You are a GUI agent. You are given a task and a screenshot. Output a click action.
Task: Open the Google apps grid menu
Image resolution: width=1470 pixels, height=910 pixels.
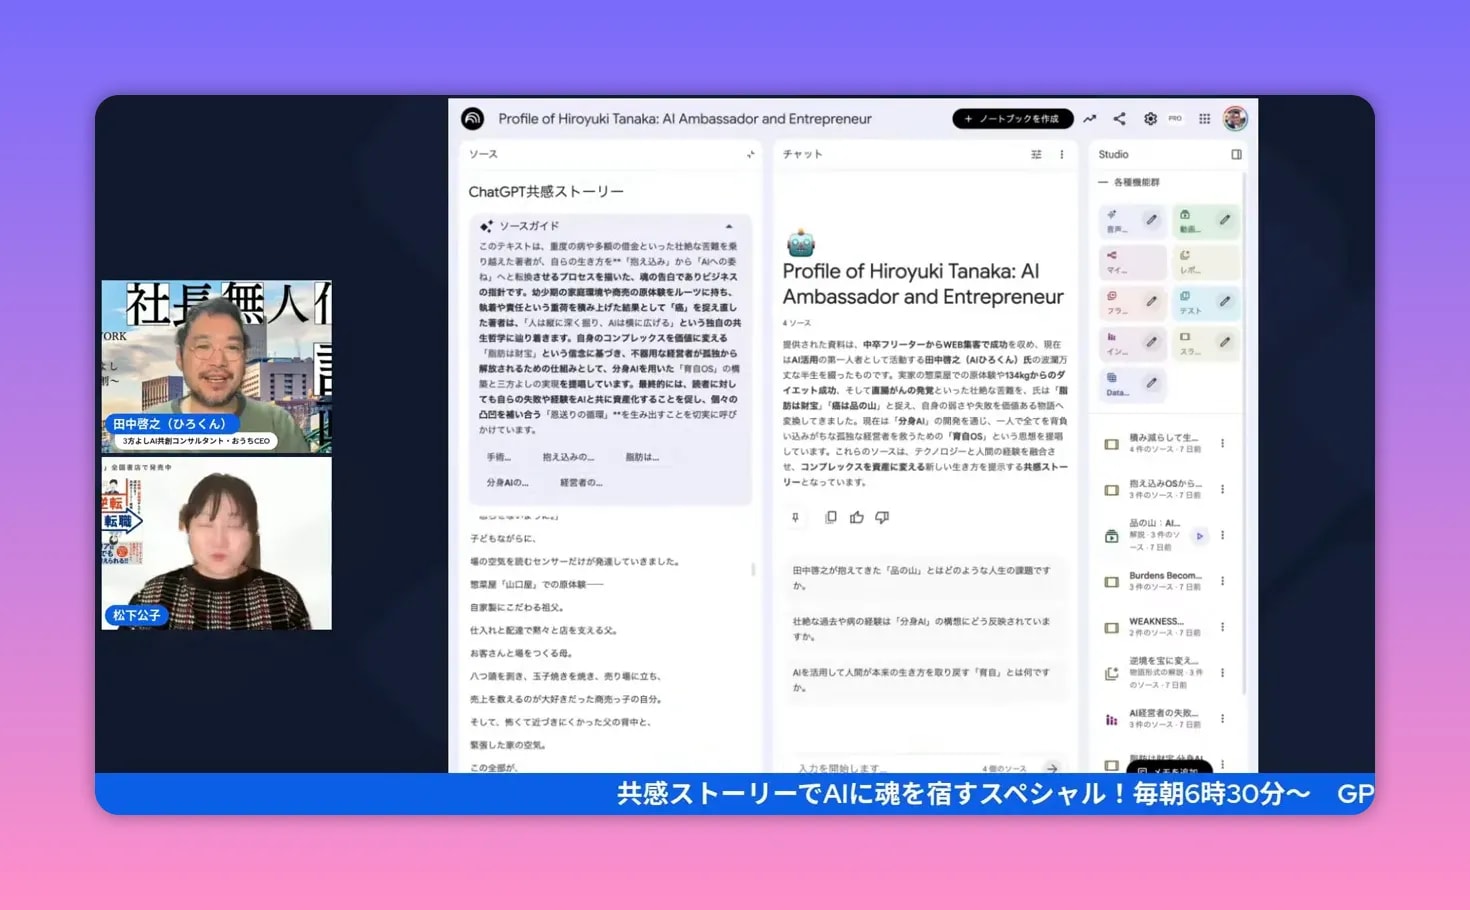(x=1203, y=118)
